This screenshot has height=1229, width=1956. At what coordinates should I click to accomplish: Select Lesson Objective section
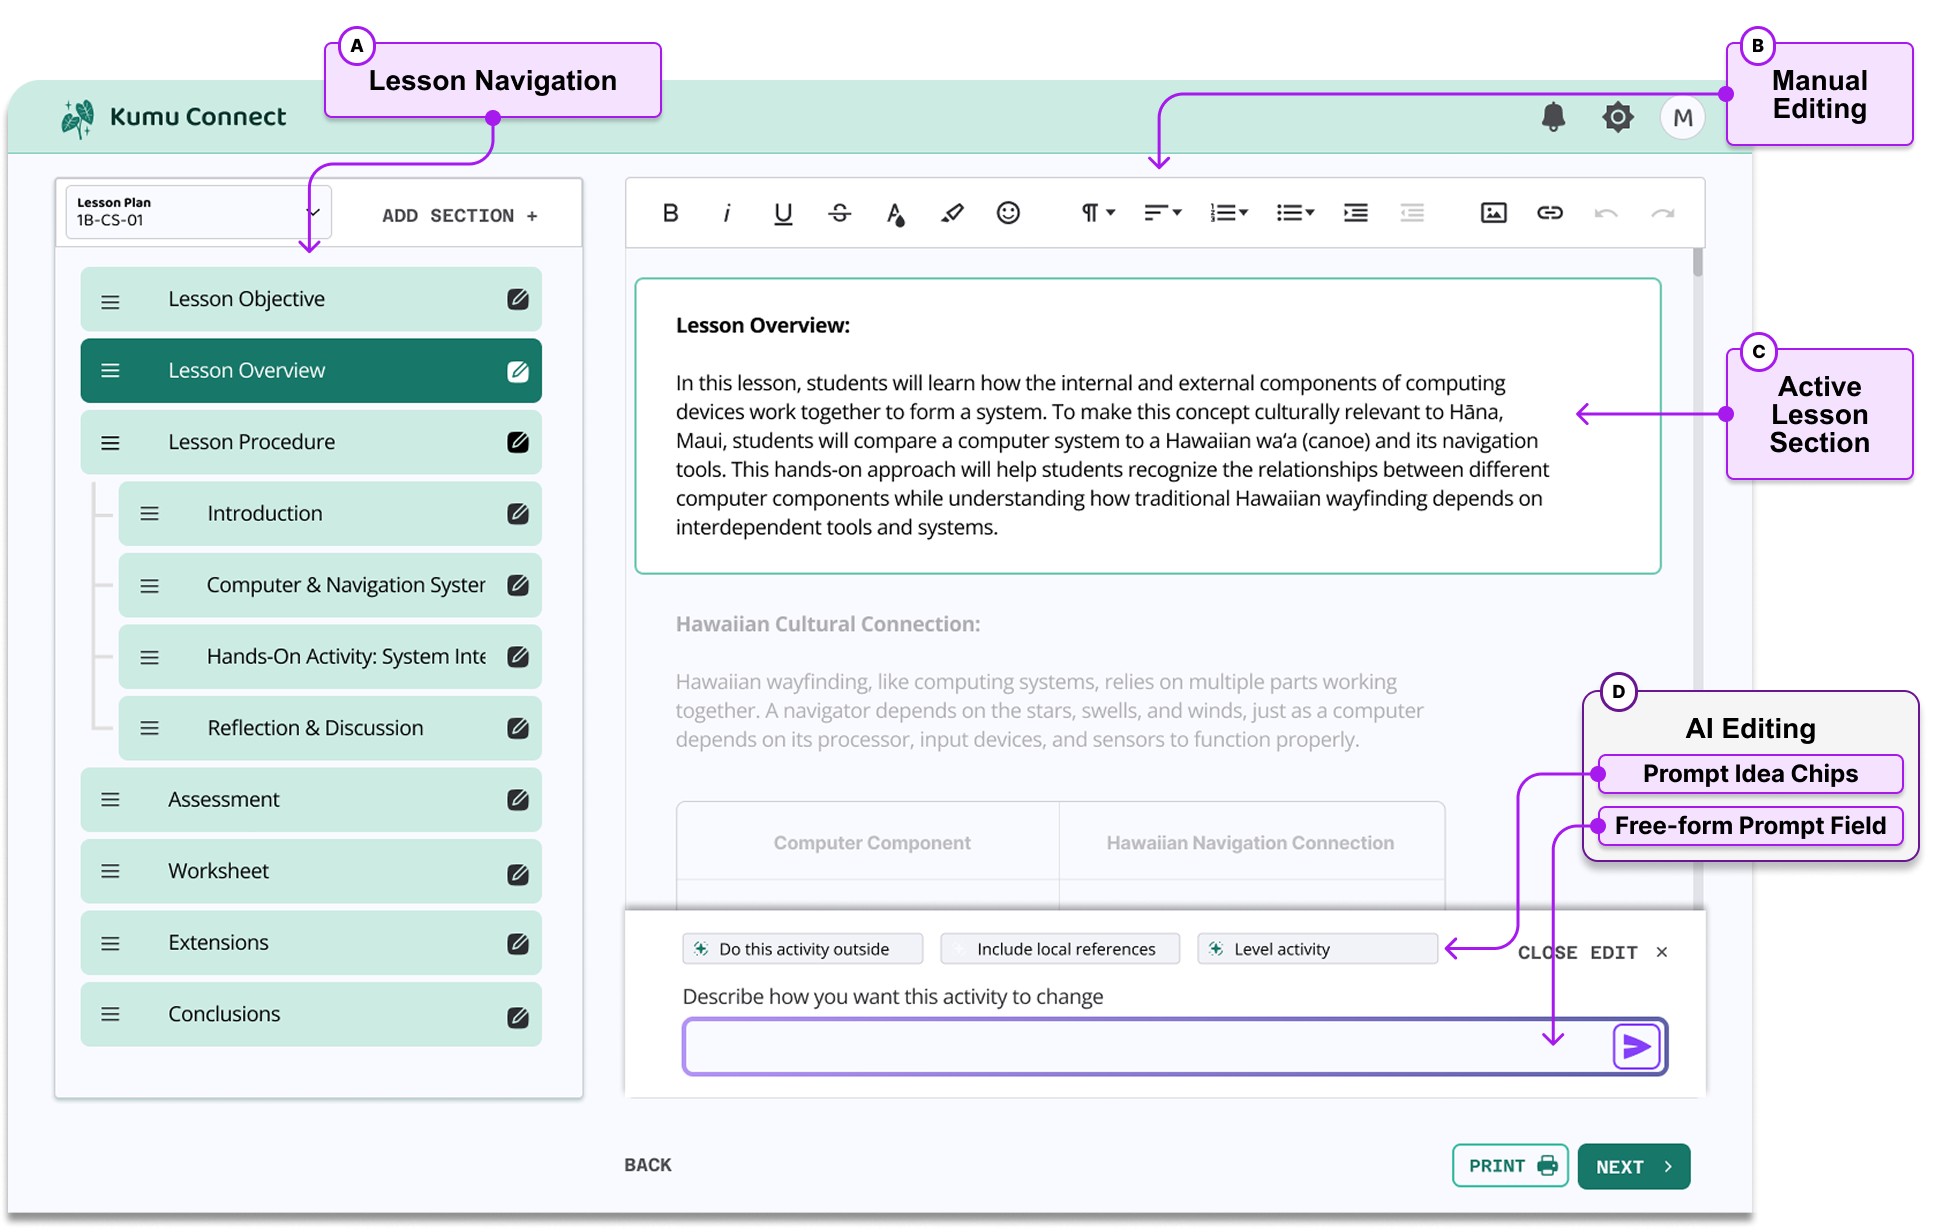311,299
